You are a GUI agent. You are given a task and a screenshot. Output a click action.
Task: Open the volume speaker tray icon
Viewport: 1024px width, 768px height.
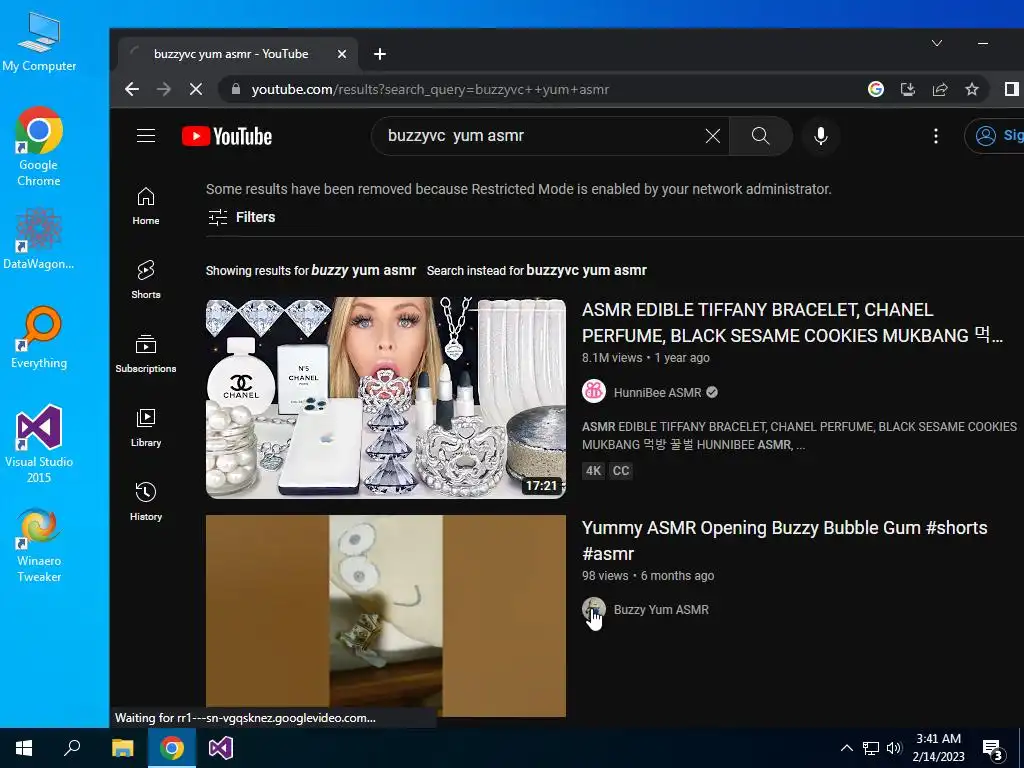pos(894,748)
